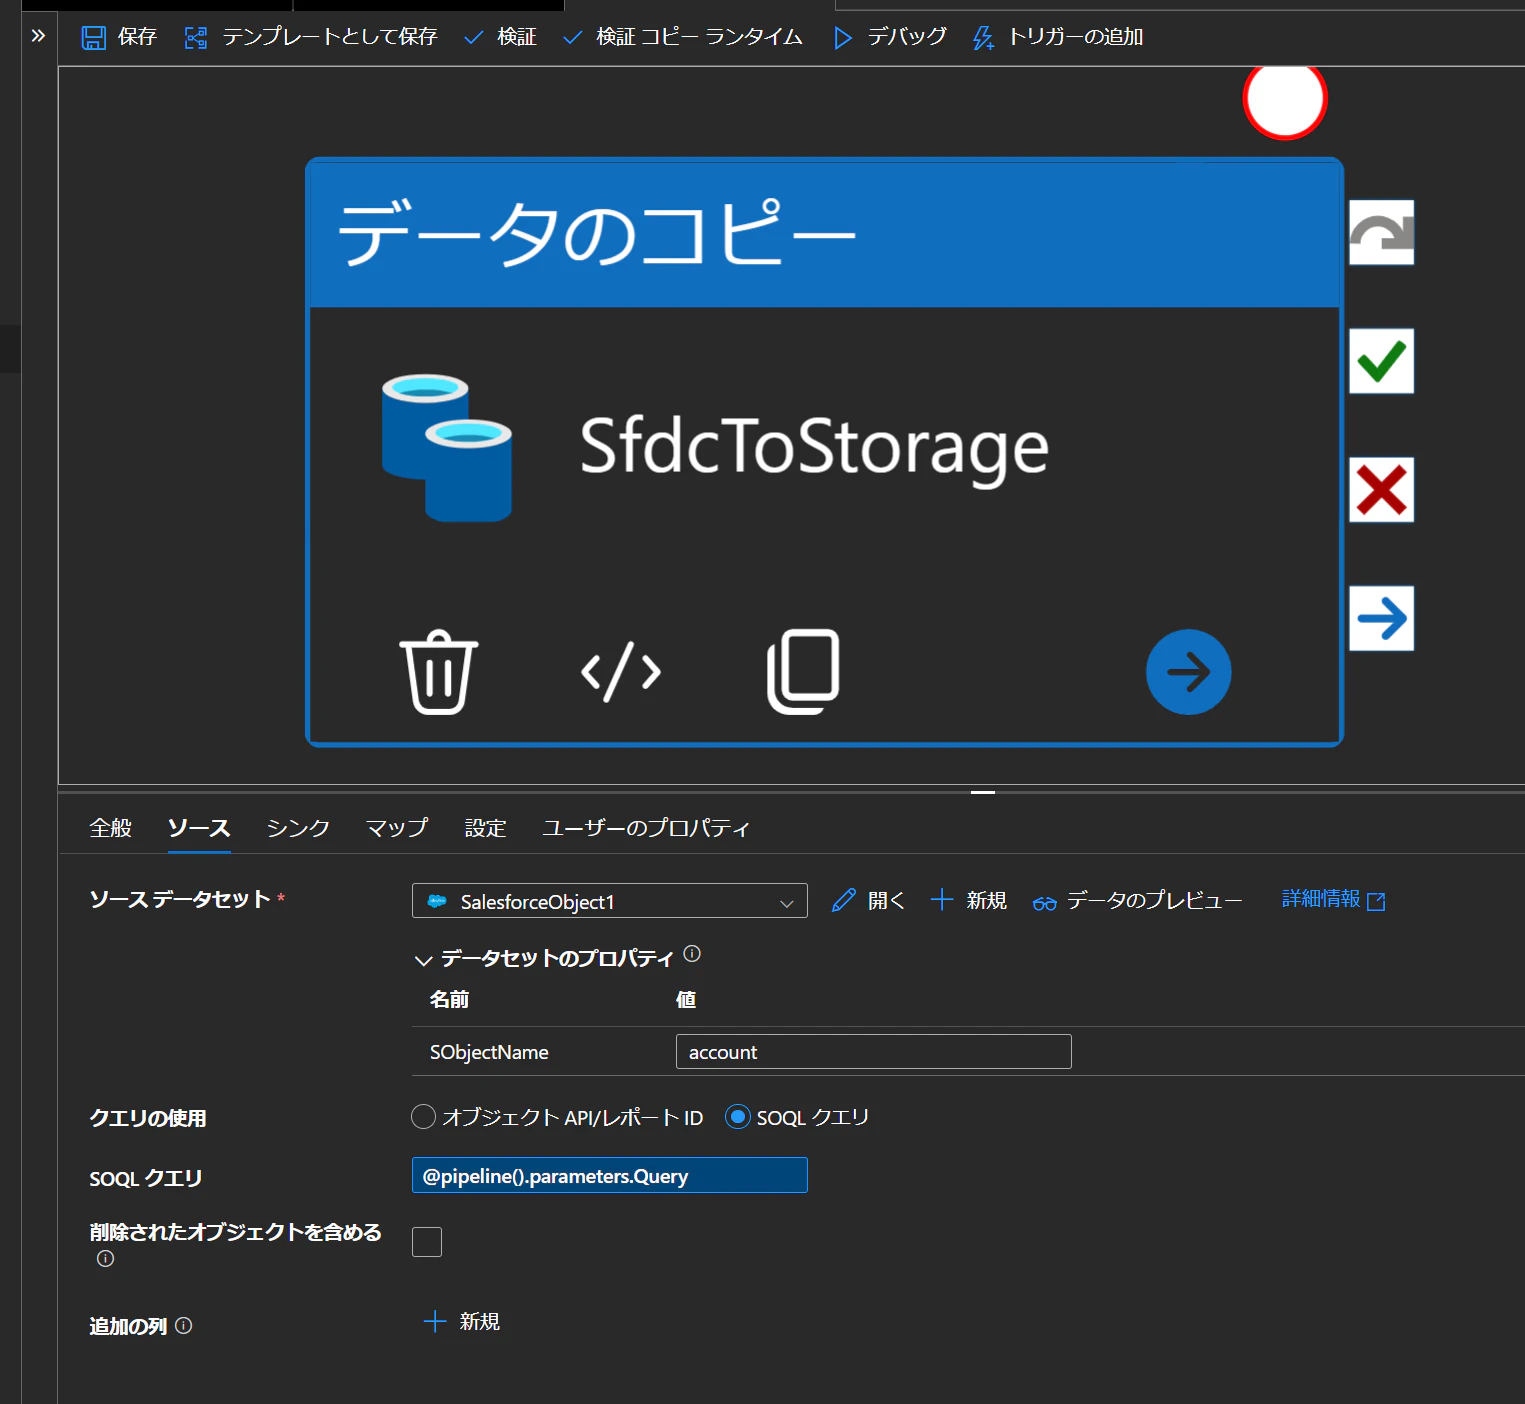Select 検証 コピー ランタイム toolbar item
The image size is (1525, 1404).
click(x=683, y=37)
